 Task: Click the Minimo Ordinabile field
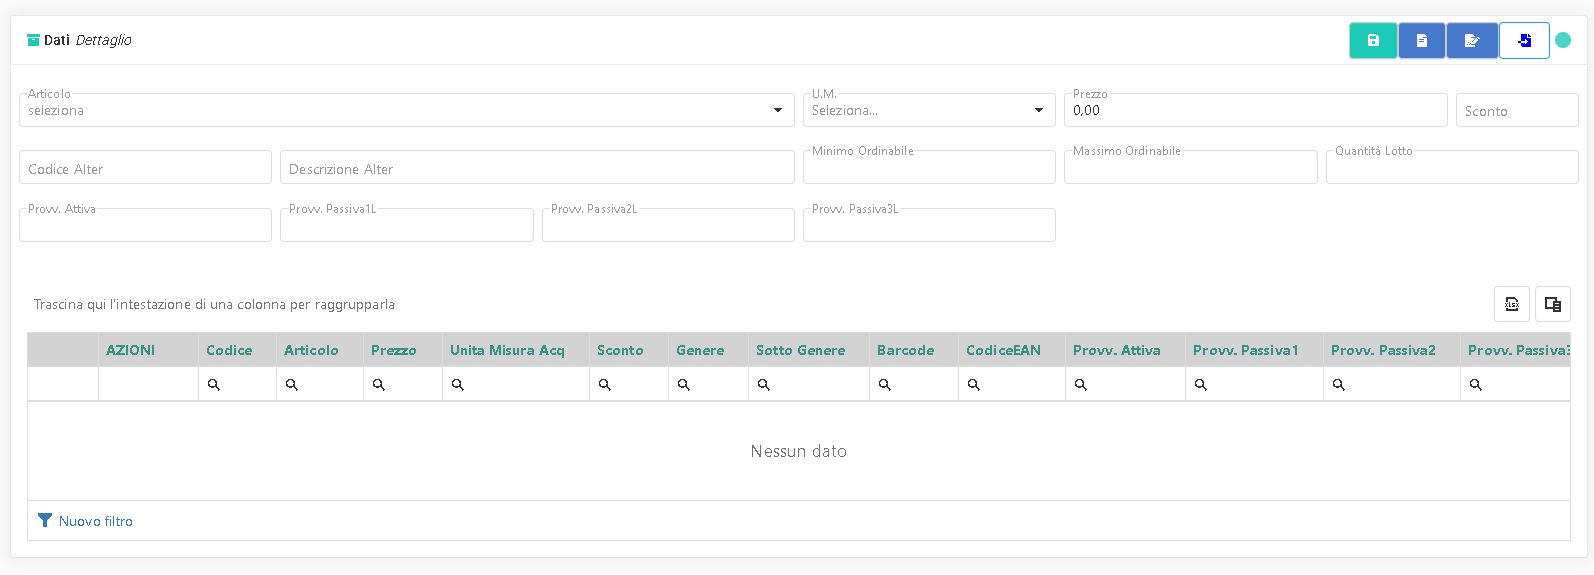(929, 168)
